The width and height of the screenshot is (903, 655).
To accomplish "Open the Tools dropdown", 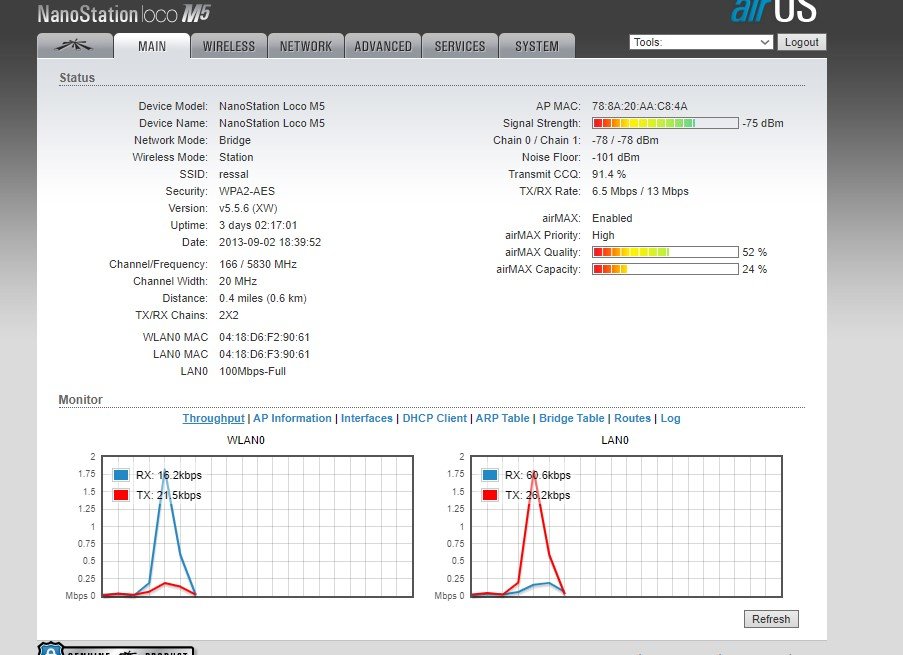I will point(701,42).
